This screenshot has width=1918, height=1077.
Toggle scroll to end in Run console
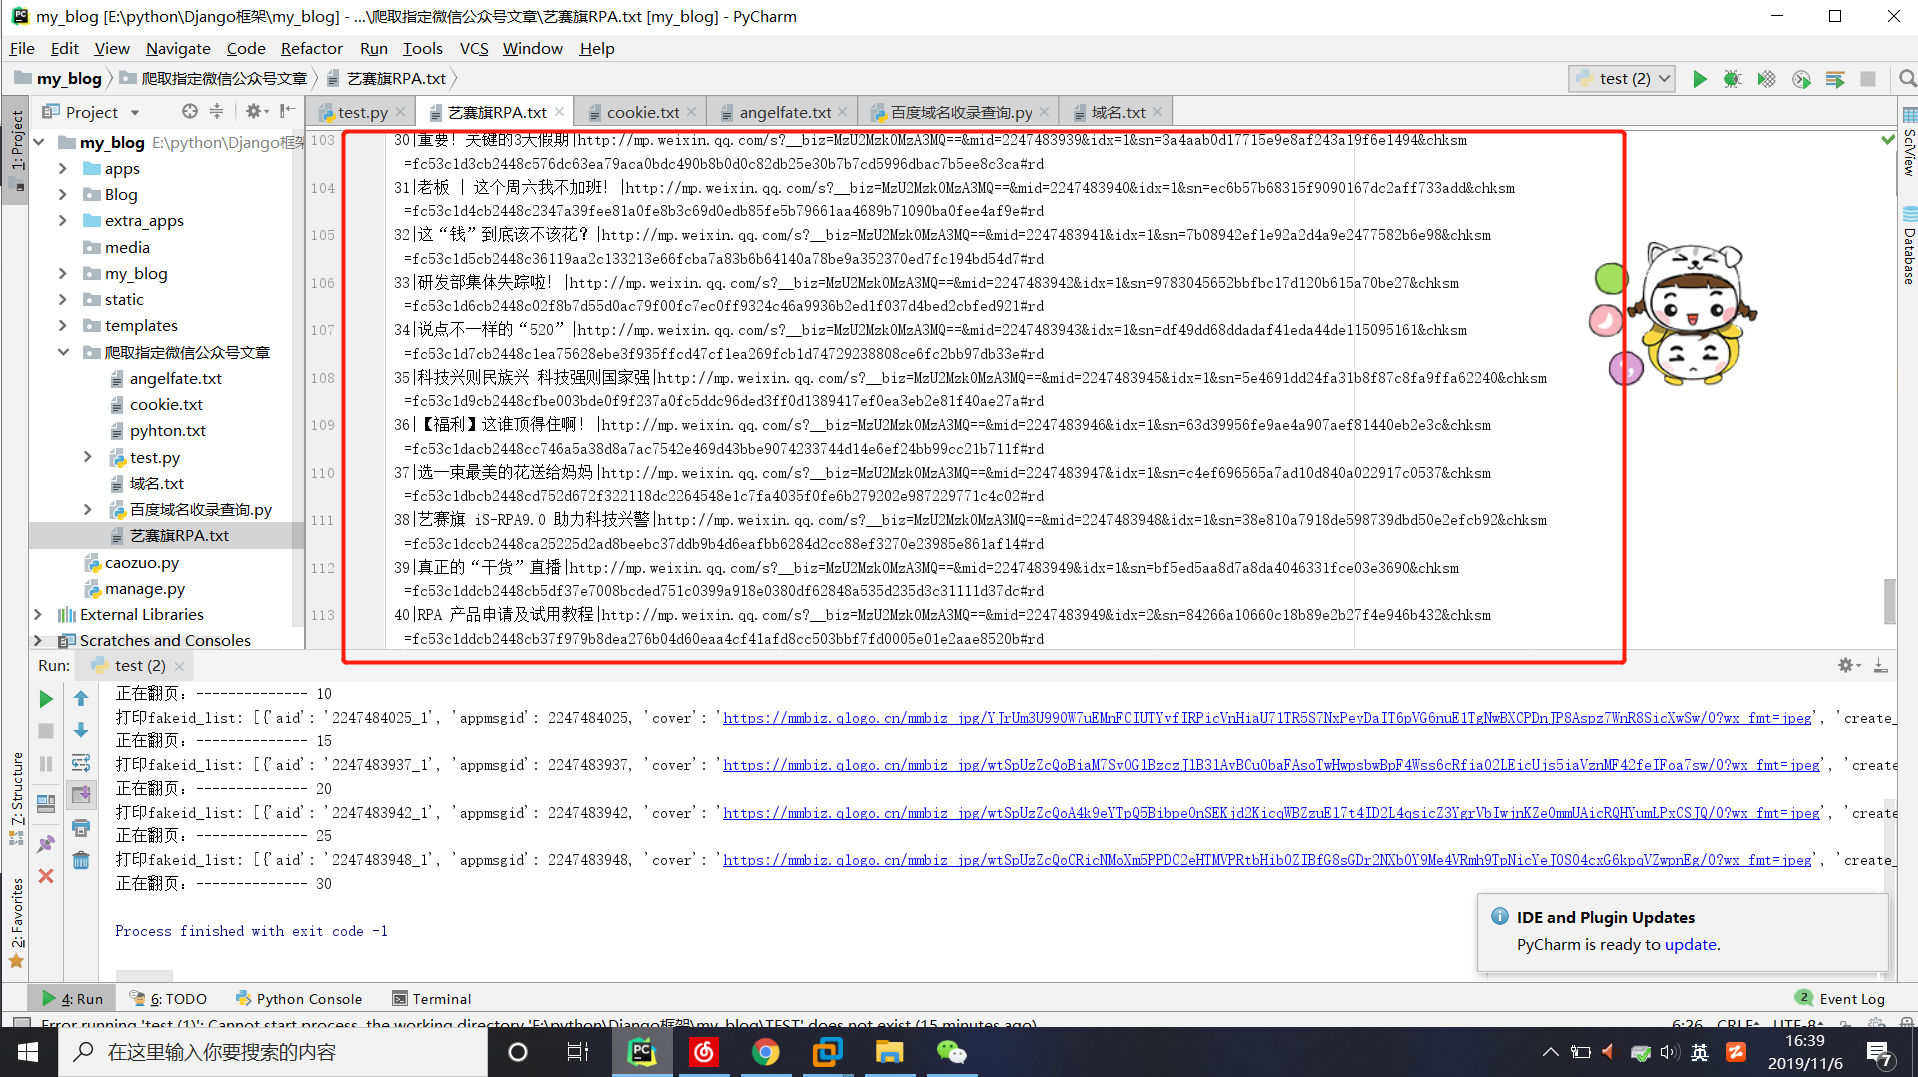[81, 795]
